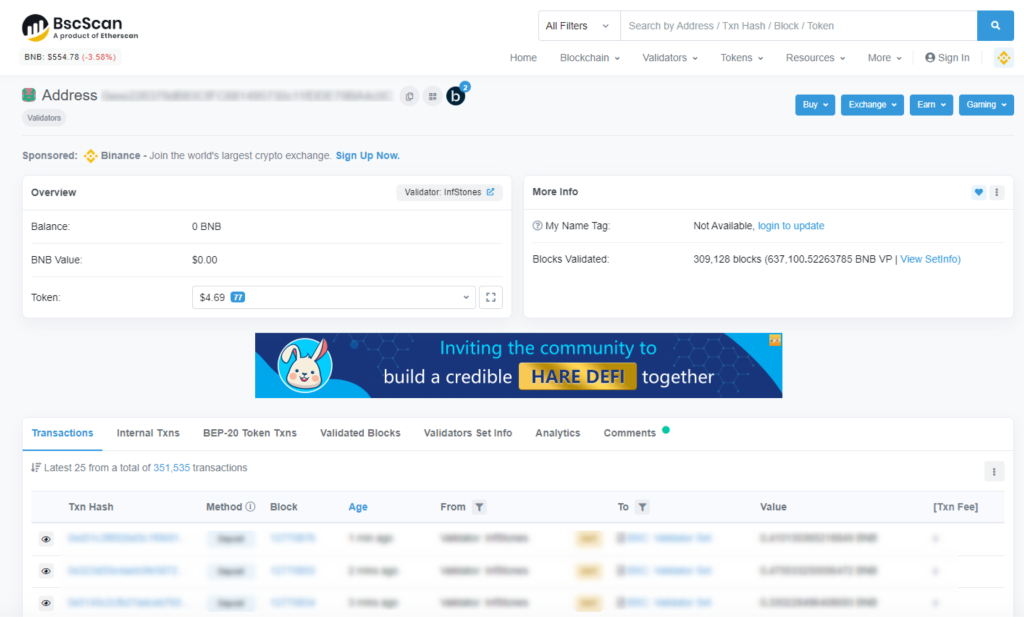Screen dimensions: 1024x617
Task: Expand the More menu
Action: 885,57
